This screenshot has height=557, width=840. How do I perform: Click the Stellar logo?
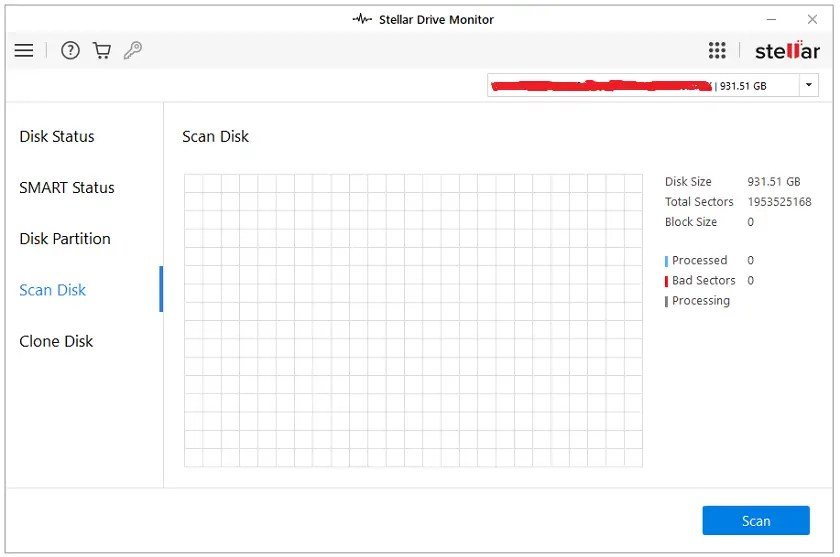[787, 51]
